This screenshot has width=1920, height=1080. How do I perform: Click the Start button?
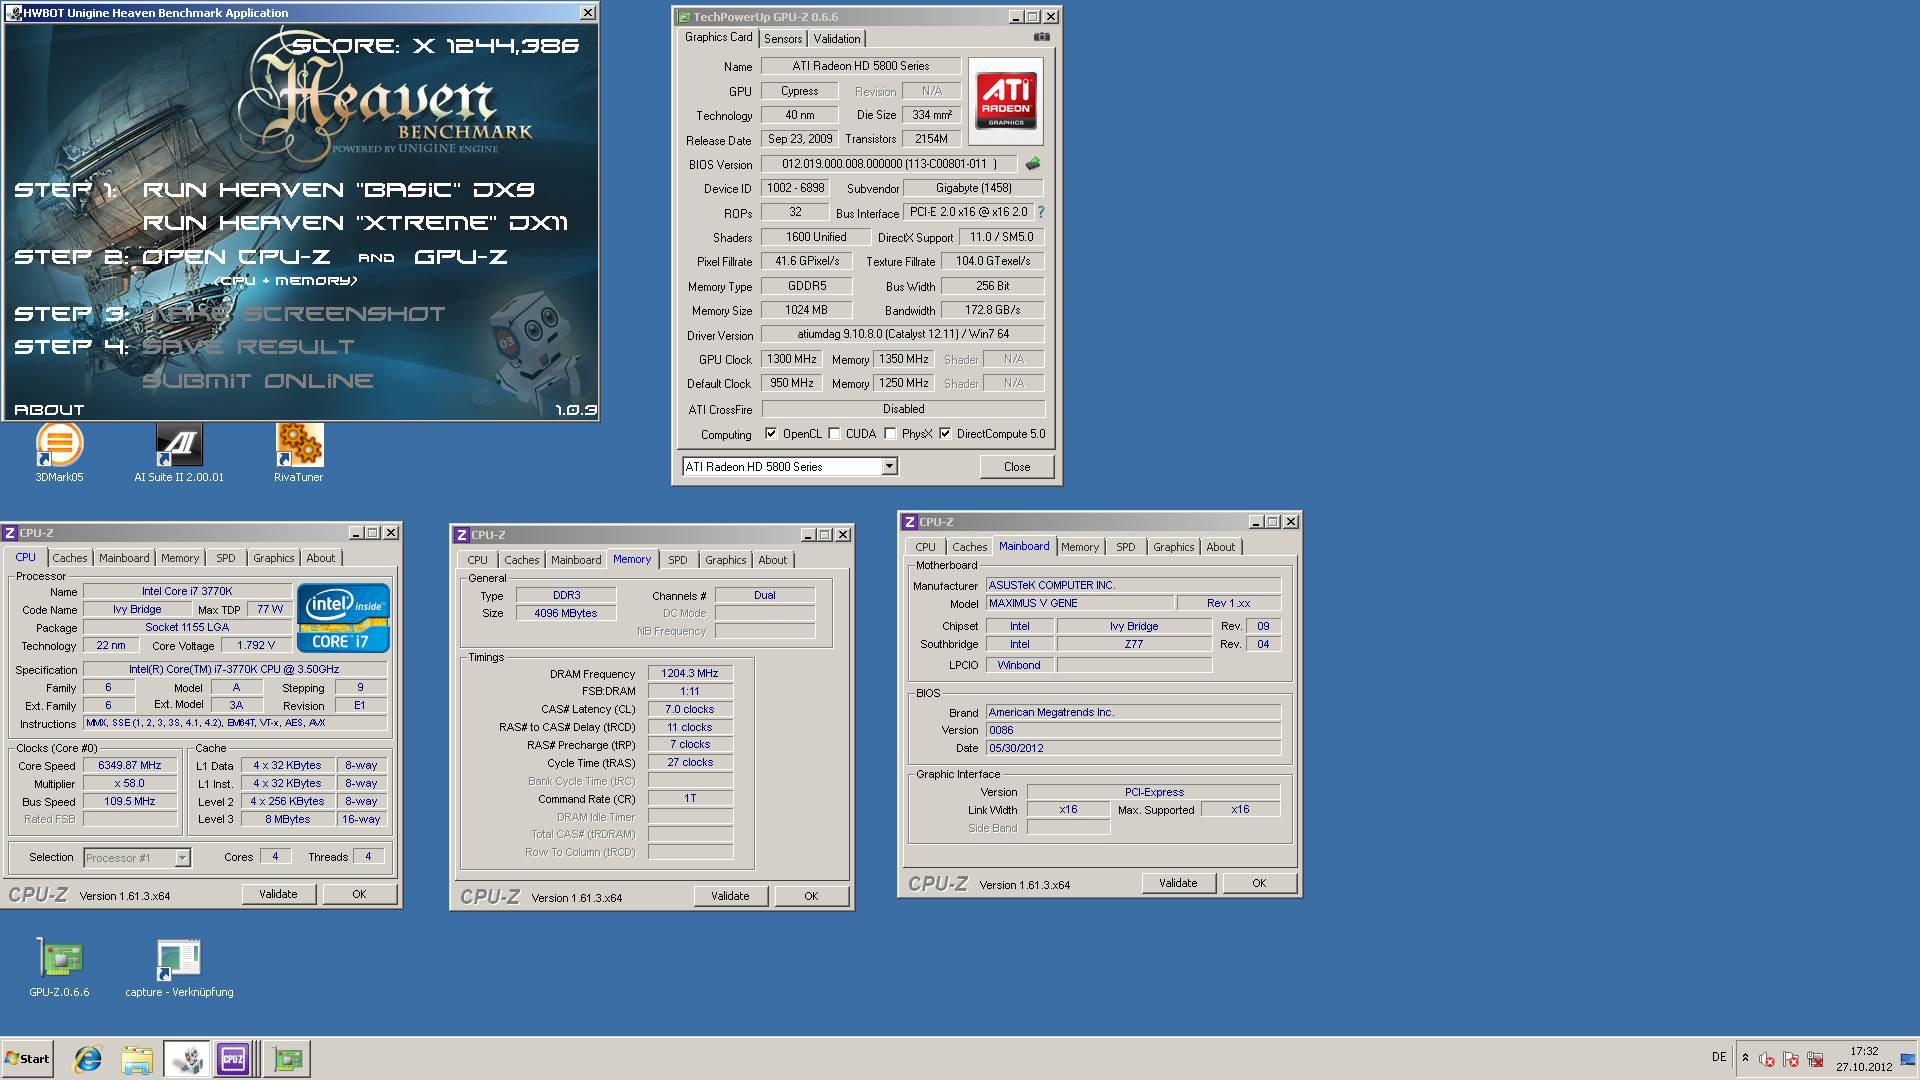[27, 1059]
